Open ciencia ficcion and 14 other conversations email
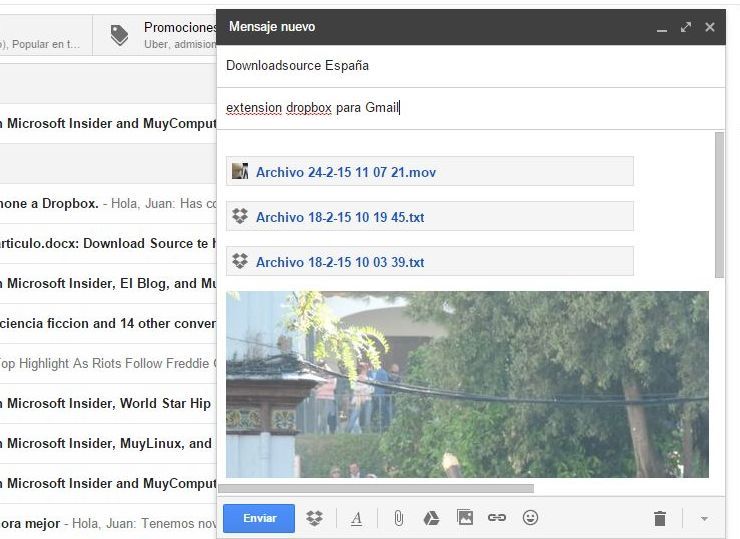The image size is (740, 539). point(108,323)
